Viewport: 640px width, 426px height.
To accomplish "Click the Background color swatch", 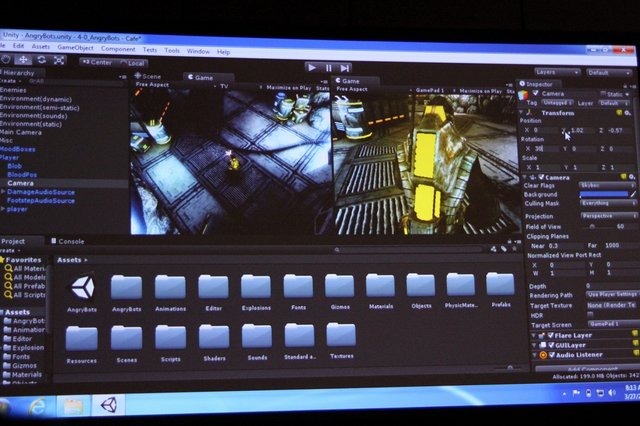I will [x=604, y=194].
